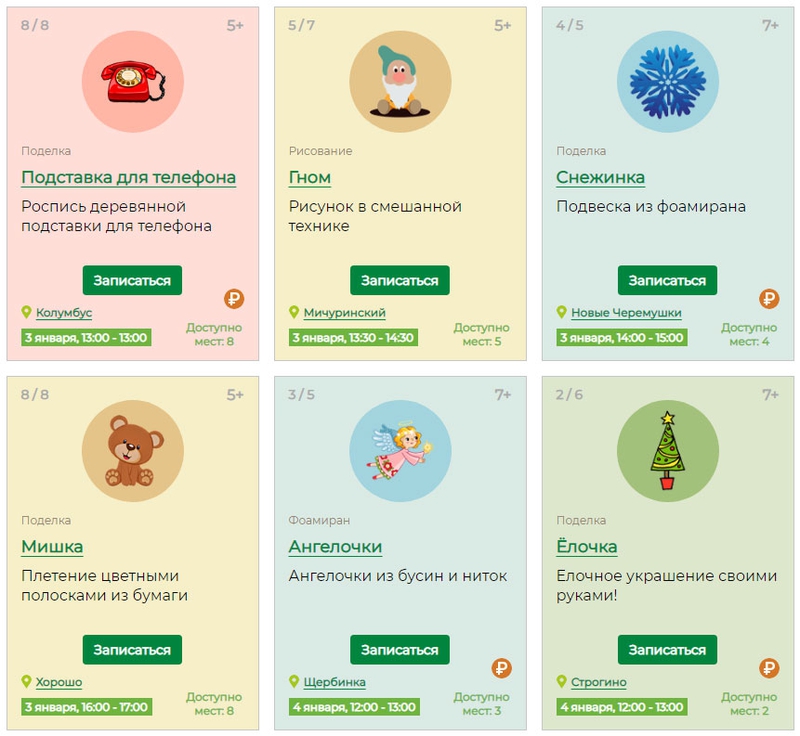
Task: Click ruble icon on Снежинка card
Action: 769,298
